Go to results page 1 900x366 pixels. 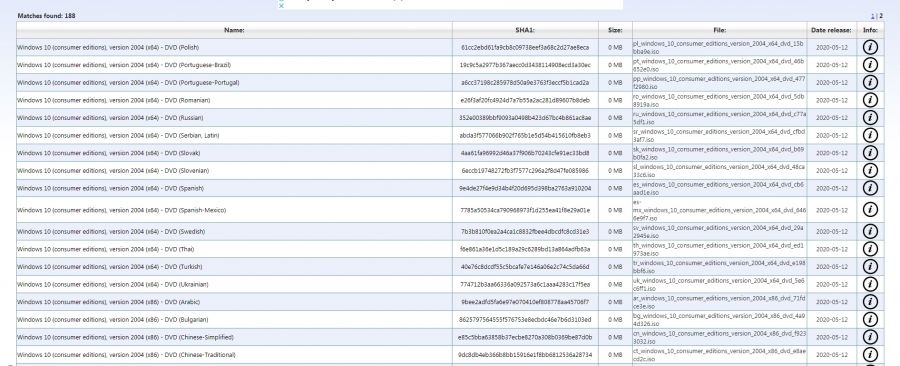(x=873, y=15)
